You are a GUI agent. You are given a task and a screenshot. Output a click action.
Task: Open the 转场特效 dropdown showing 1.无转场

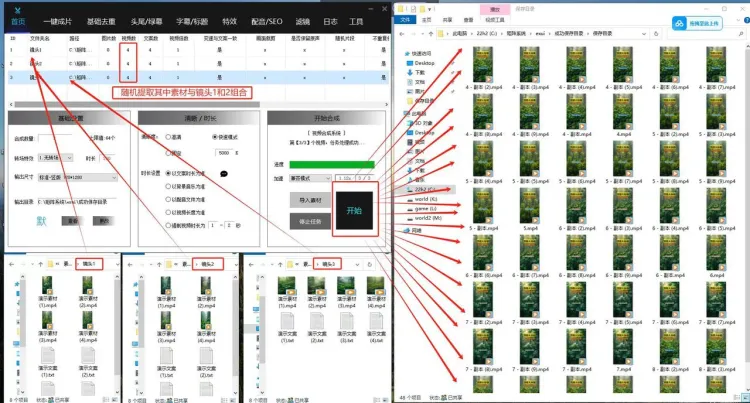click(55, 158)
